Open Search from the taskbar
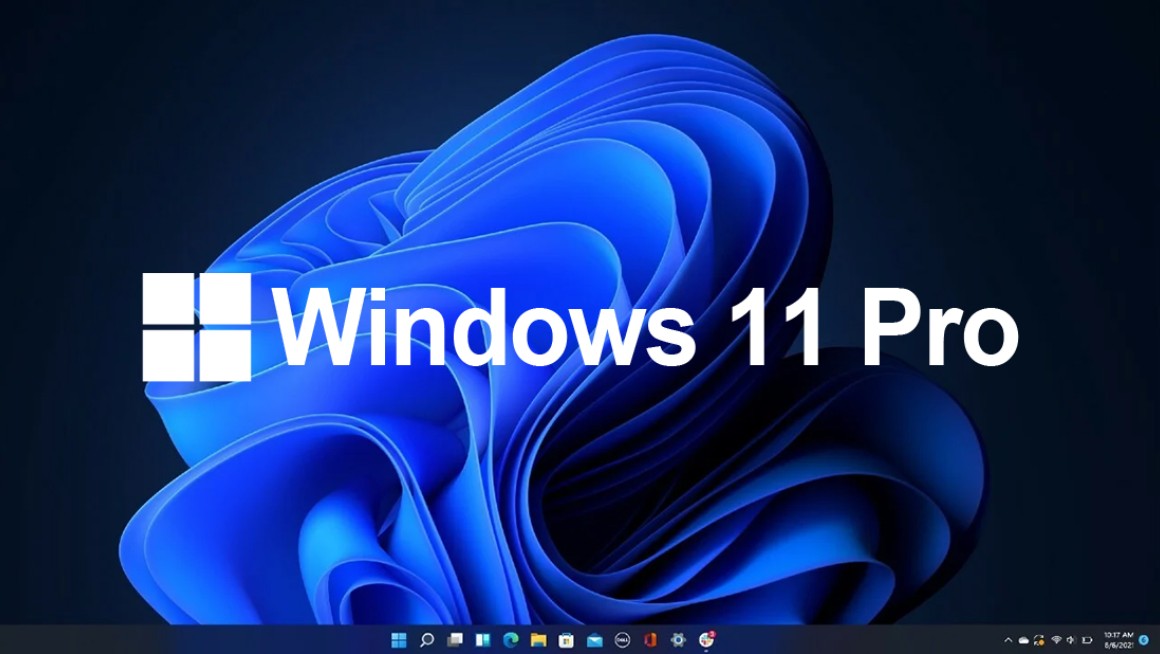This screenshot has width=1160, height=654. pos(426,638)
